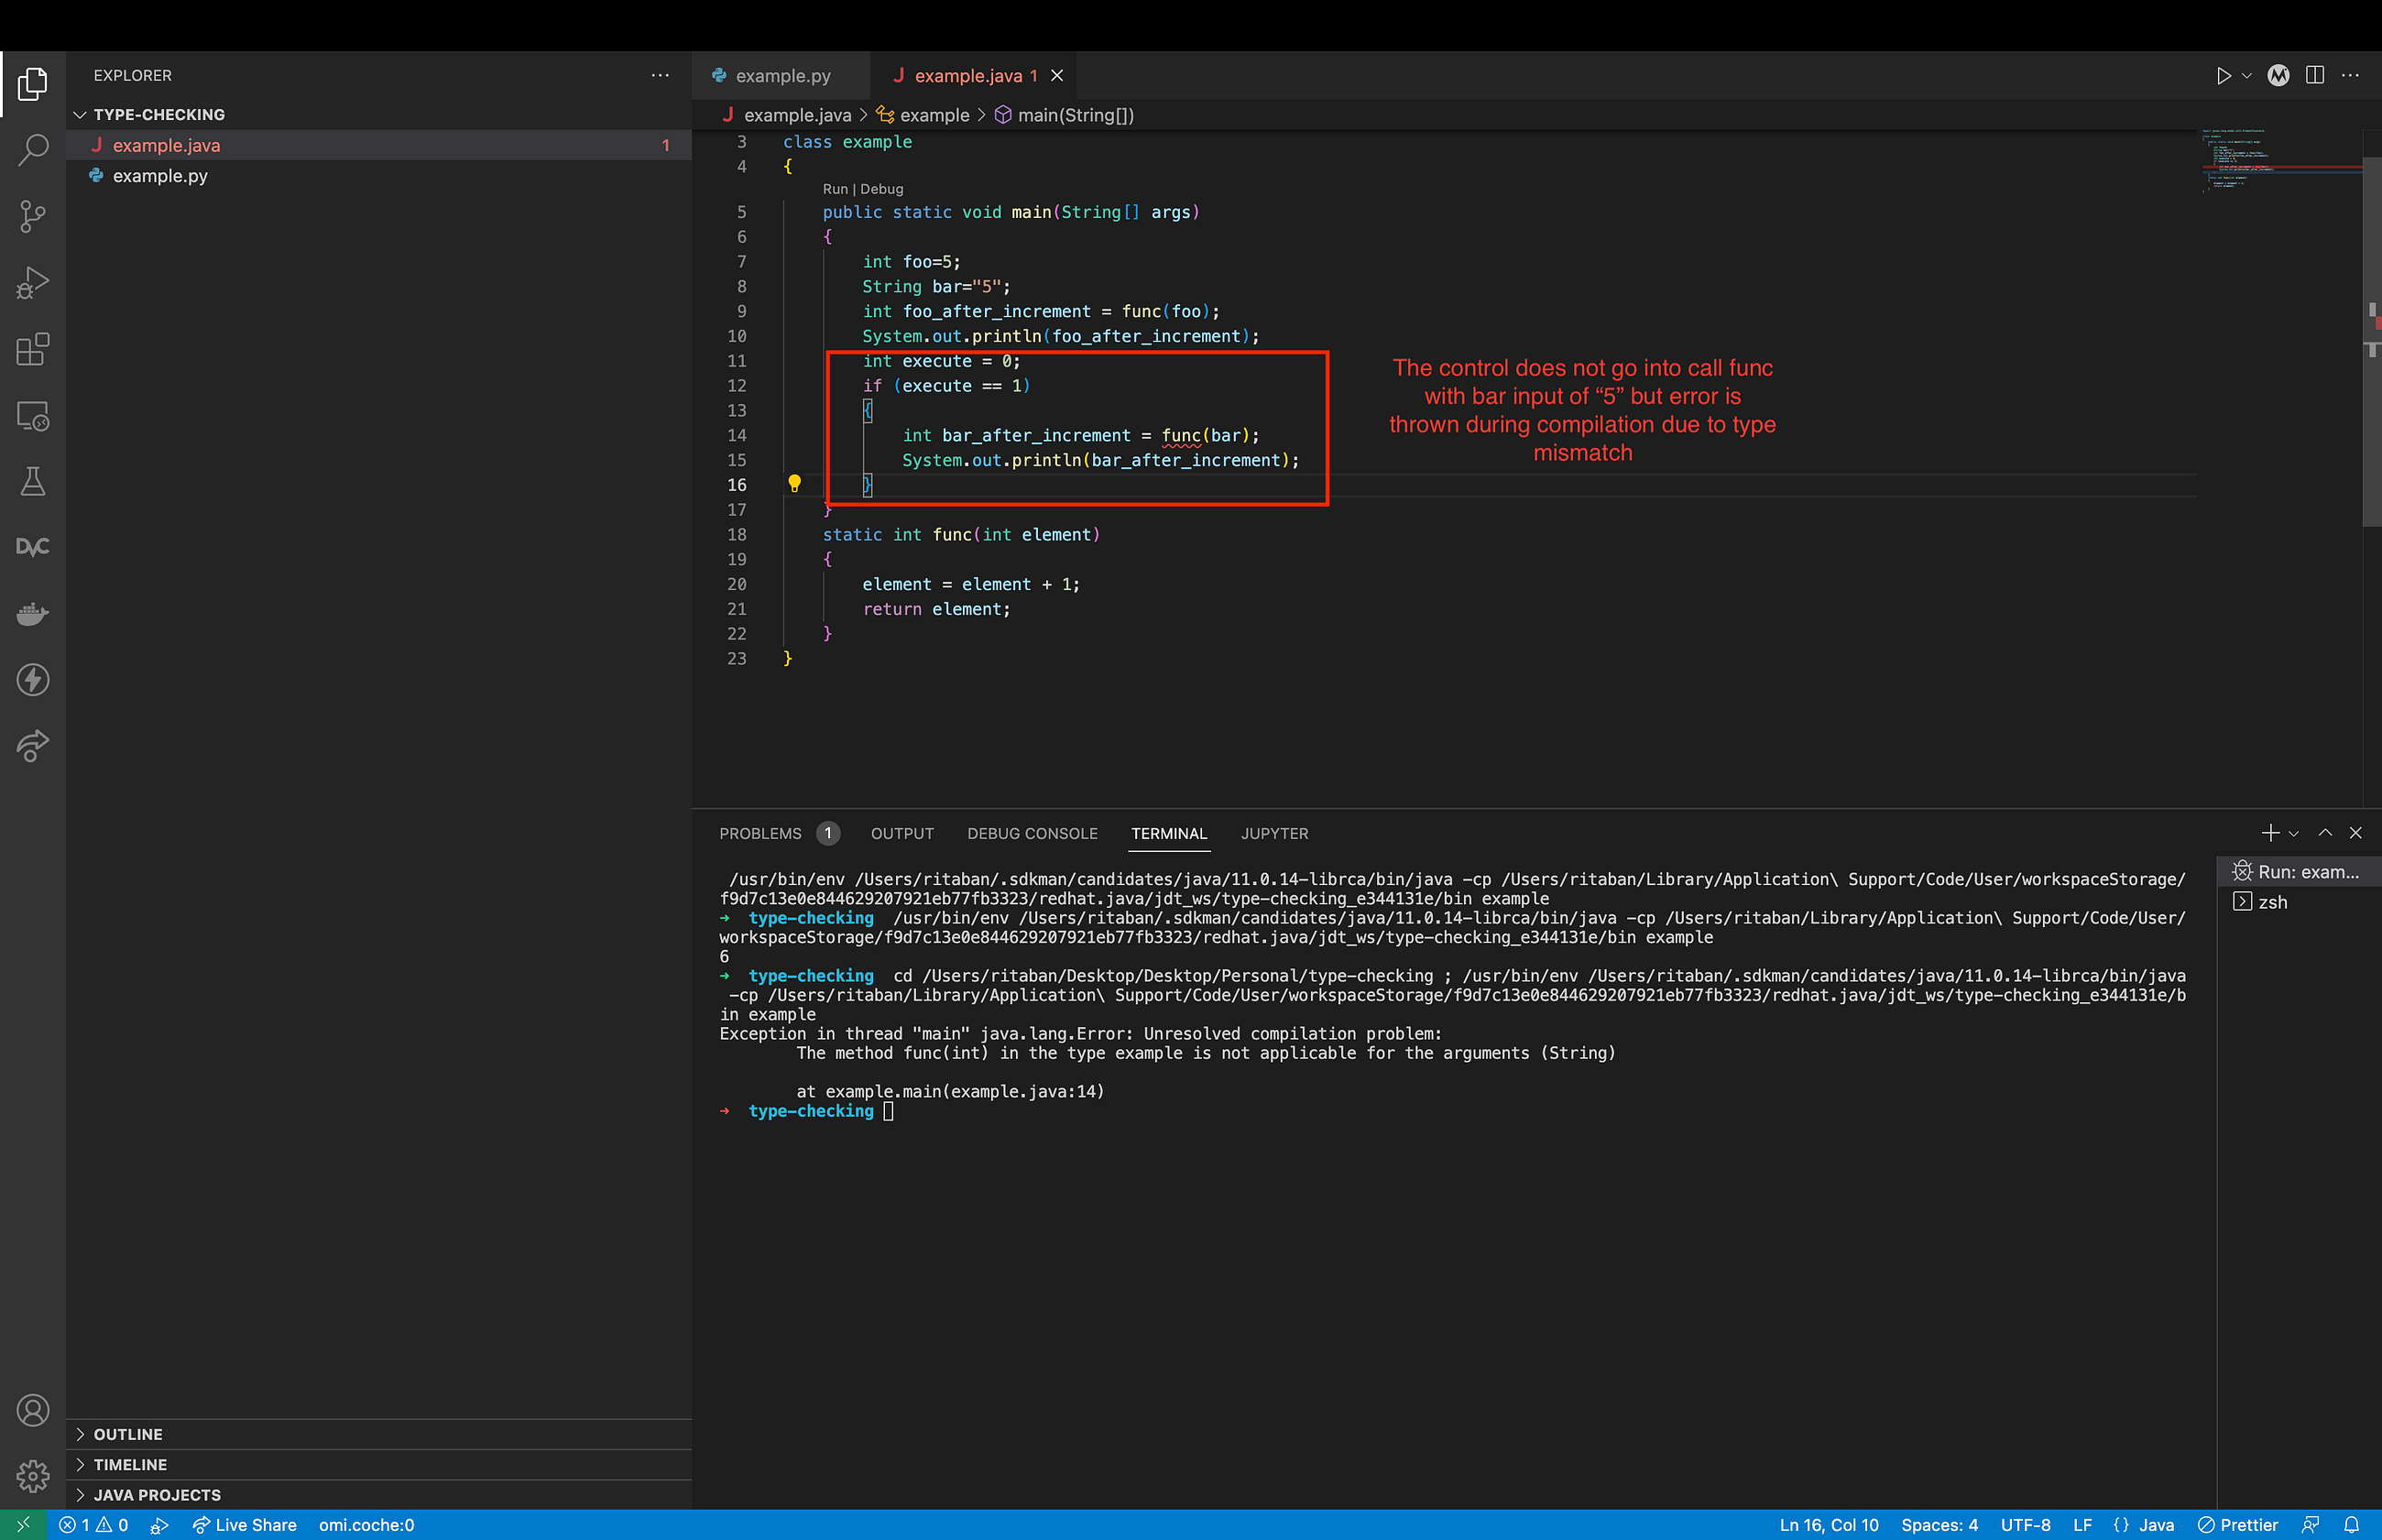Click the debug status bar icon
The height and width of the screenshot is (1540, 2382).
(159, 1525)
